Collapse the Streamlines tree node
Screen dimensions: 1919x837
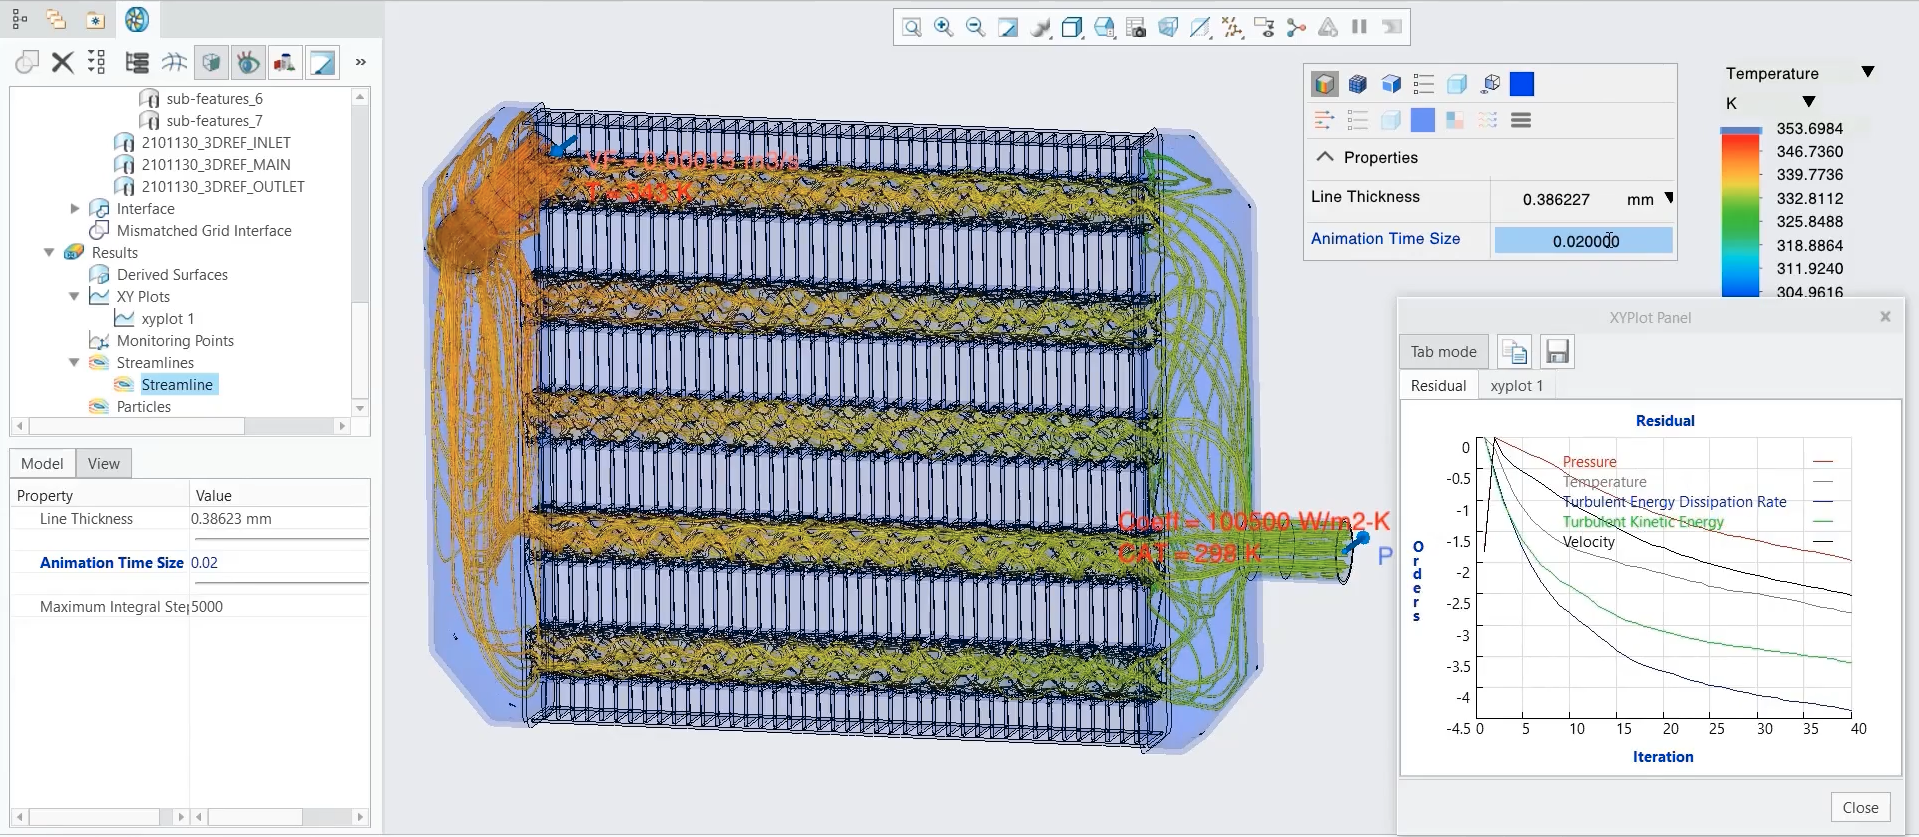(x=74, y=362)
